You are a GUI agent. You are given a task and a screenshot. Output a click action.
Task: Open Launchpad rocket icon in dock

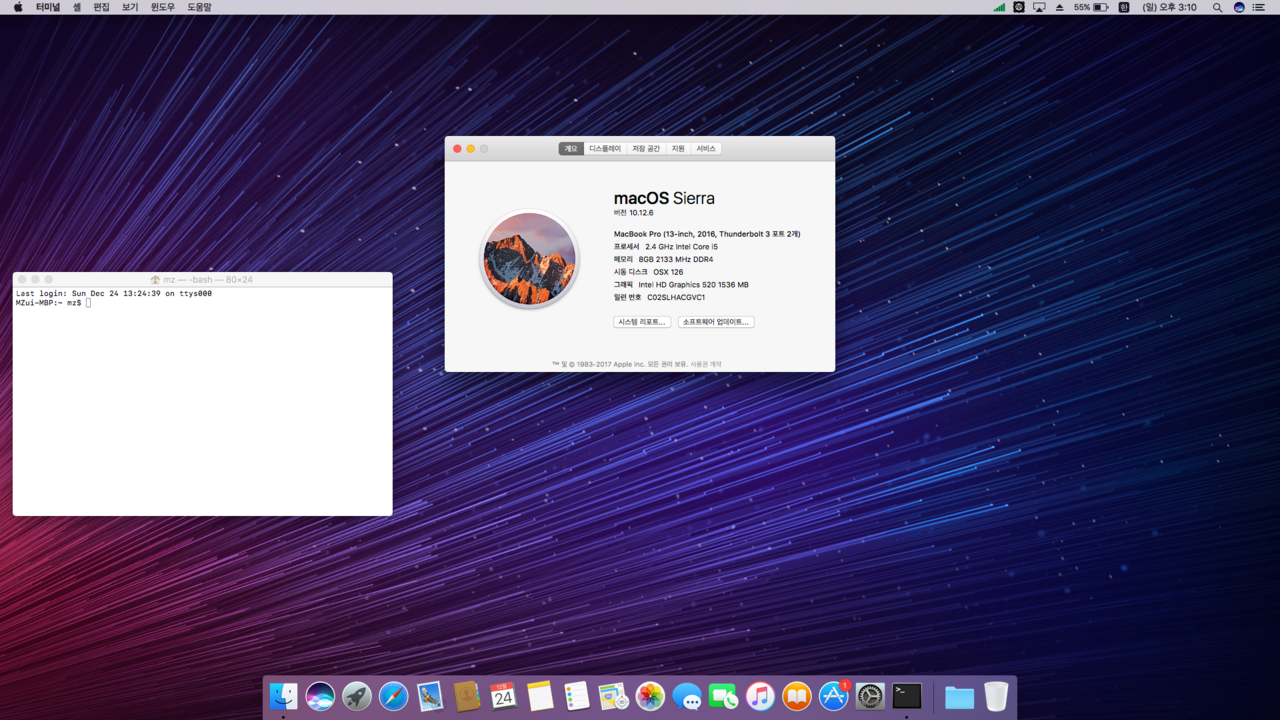pyautogui.click(x=357, y=696)
